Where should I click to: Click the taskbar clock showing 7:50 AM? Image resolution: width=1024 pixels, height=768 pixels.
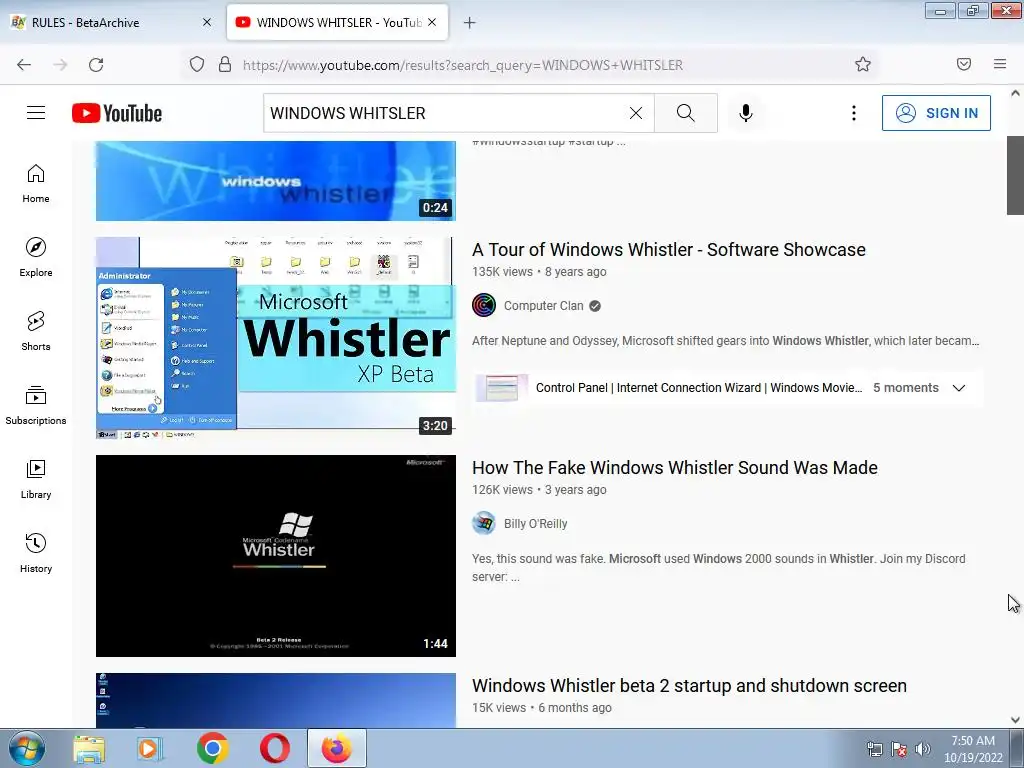973,749
